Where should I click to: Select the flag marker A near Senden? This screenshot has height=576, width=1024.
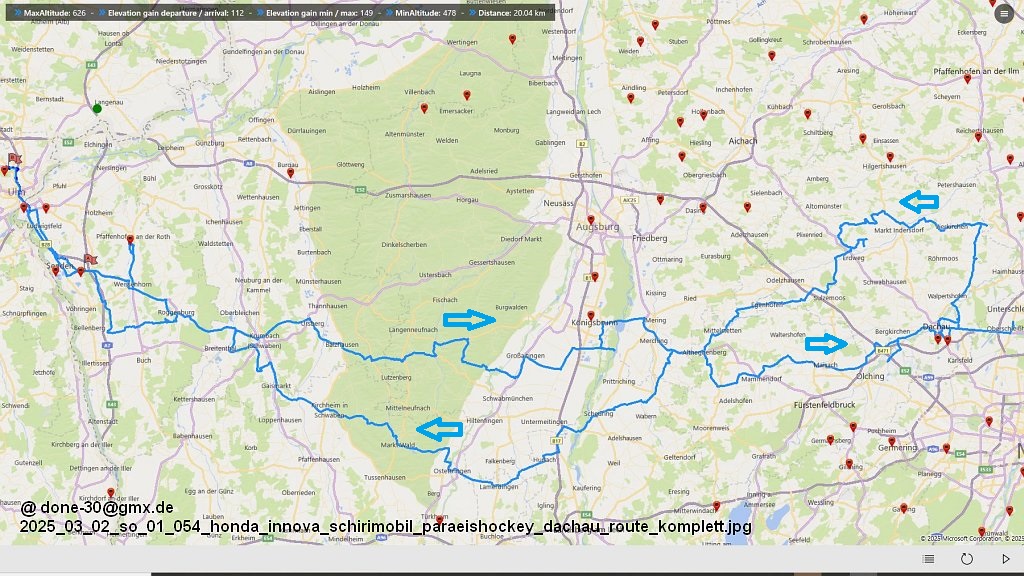pos(90,260)
